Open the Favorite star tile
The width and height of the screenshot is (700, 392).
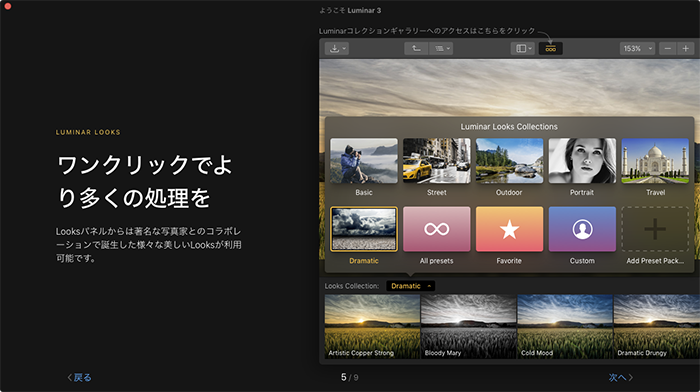point(509,229)
